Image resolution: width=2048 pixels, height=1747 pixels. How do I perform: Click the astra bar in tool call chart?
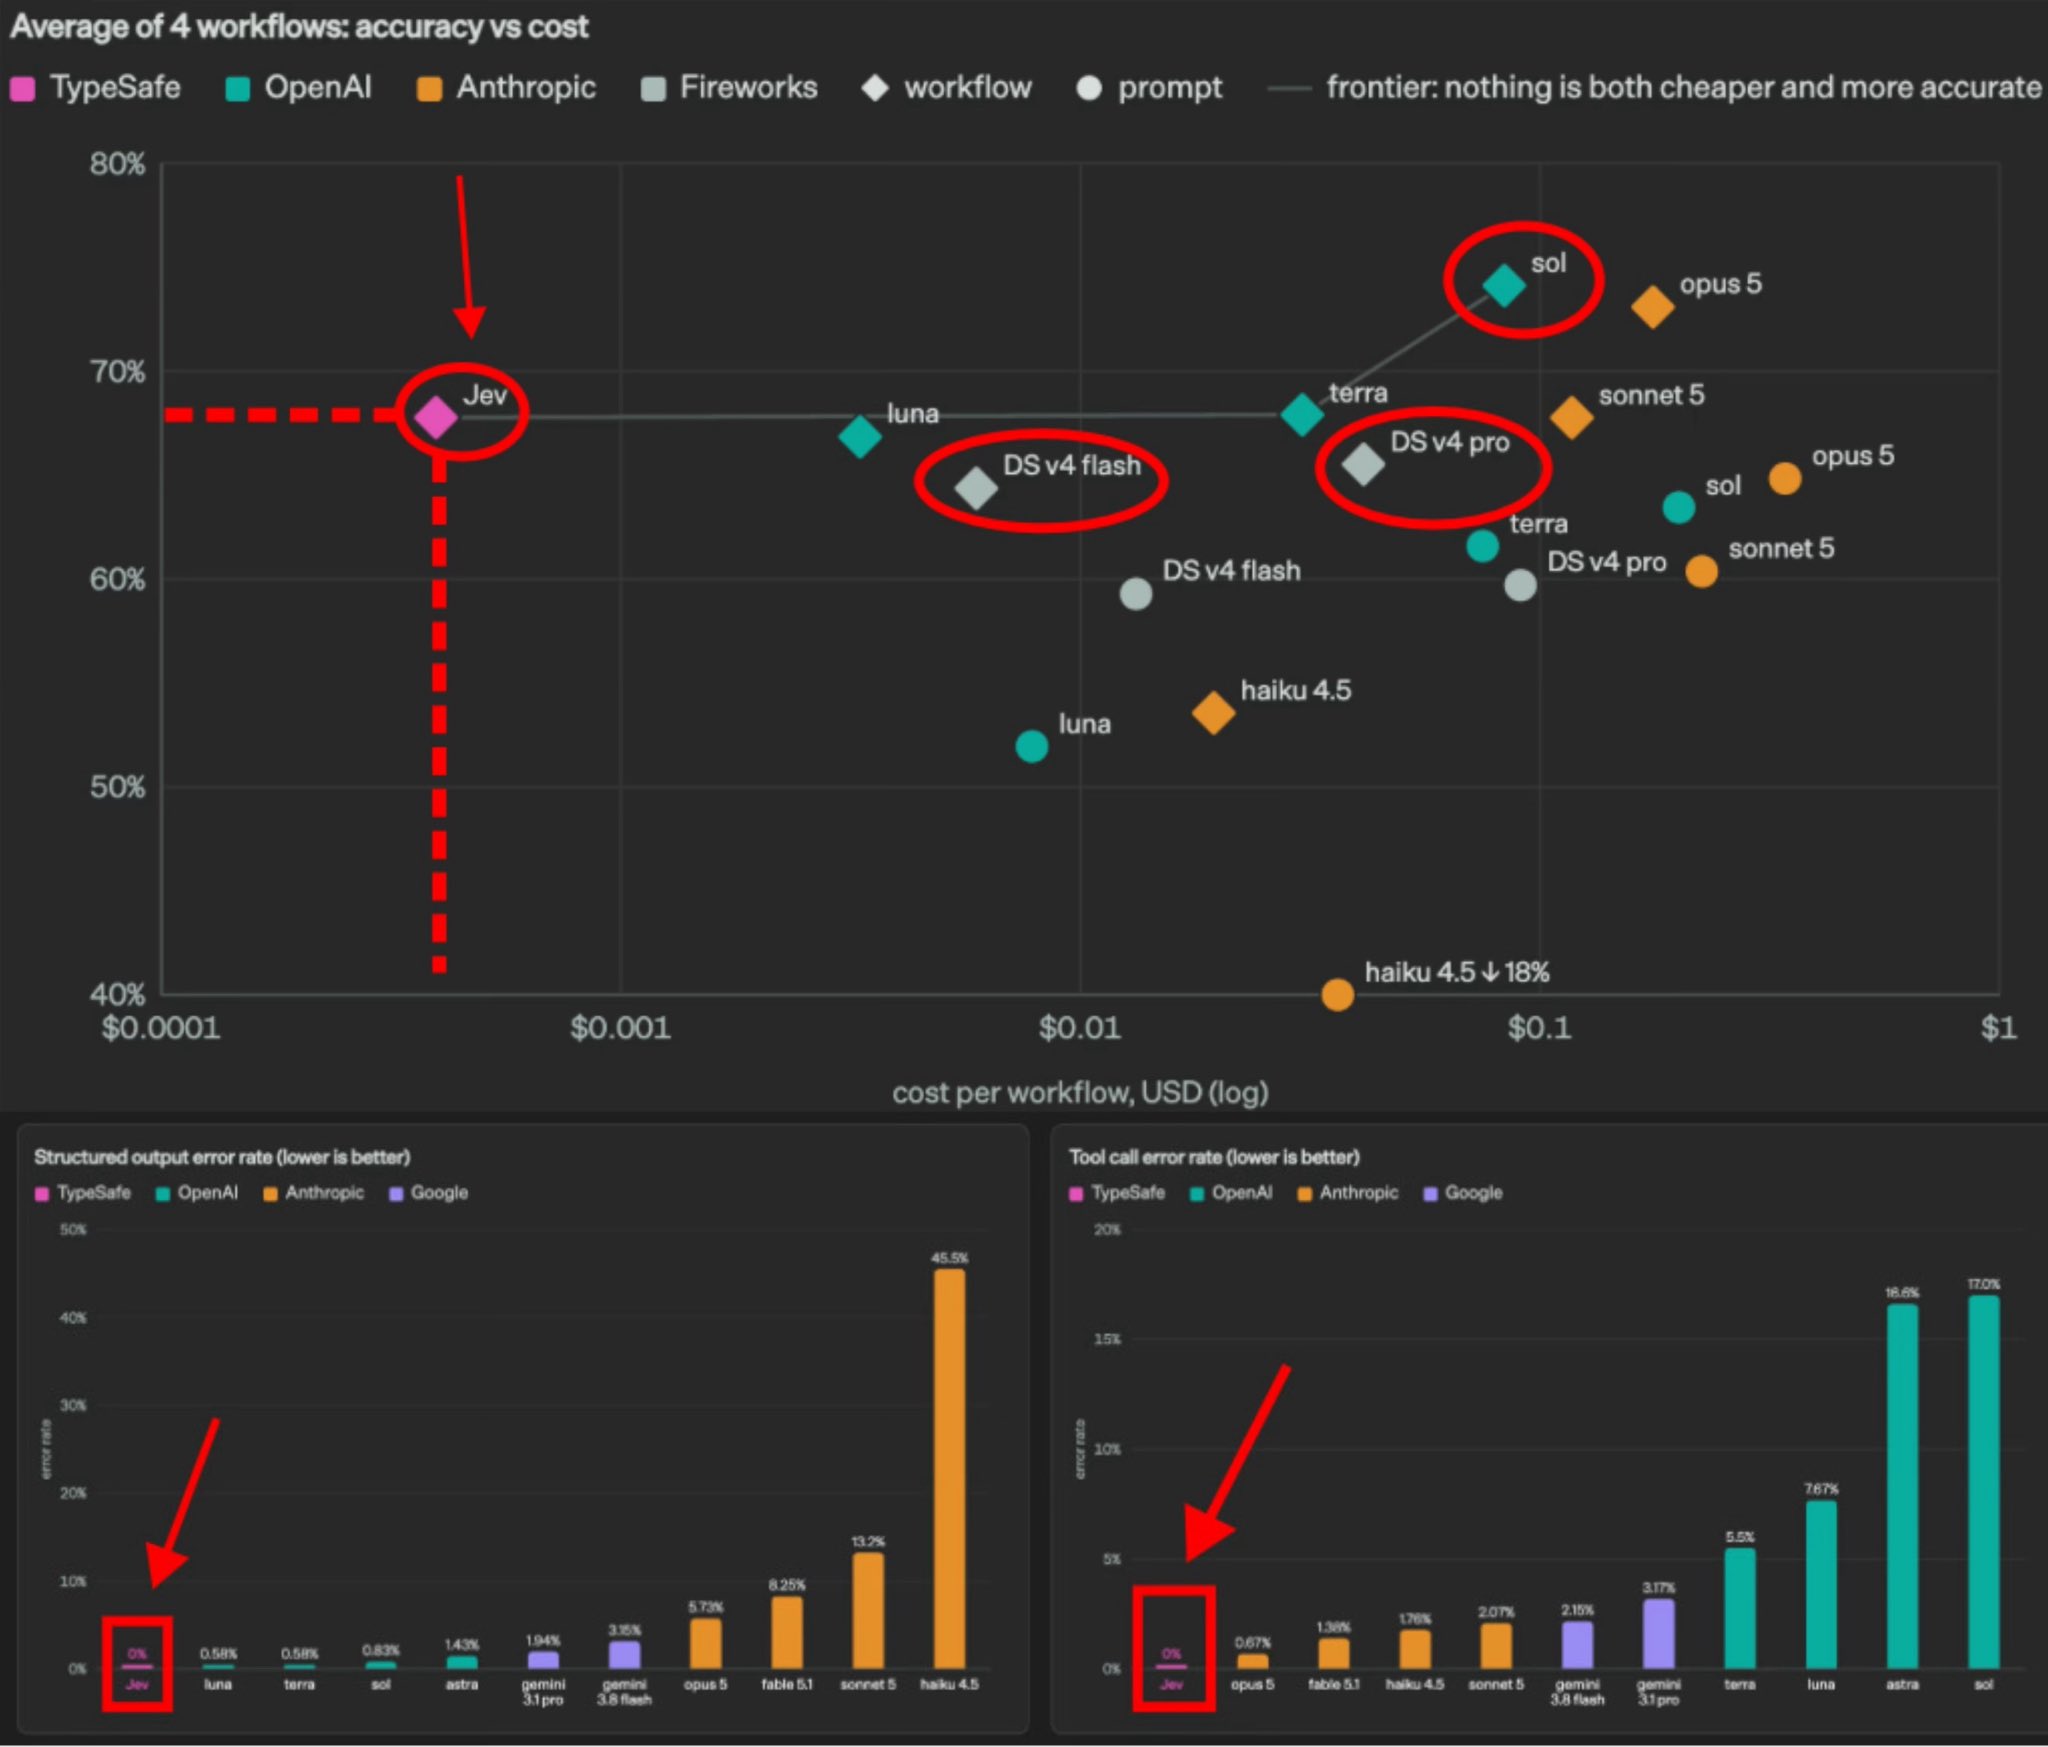point(1902,1486)
